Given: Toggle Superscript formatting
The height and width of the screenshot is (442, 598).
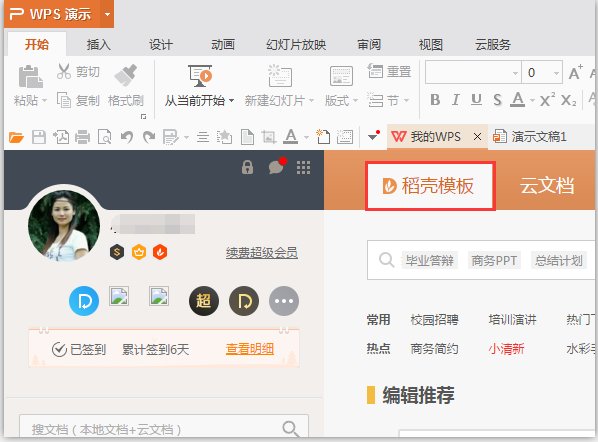Looking at the screenshot, I should pos(547,100).
